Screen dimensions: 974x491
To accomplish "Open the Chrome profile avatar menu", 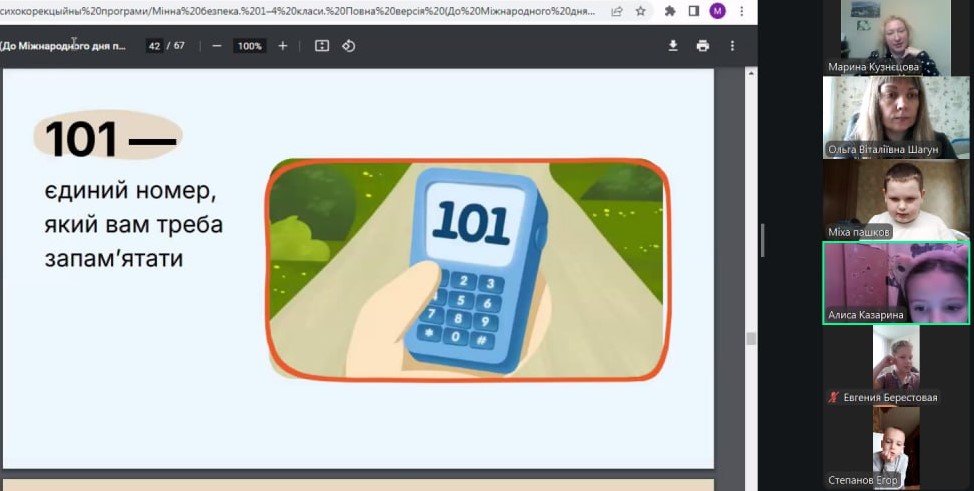I will (x=717, y=11).
